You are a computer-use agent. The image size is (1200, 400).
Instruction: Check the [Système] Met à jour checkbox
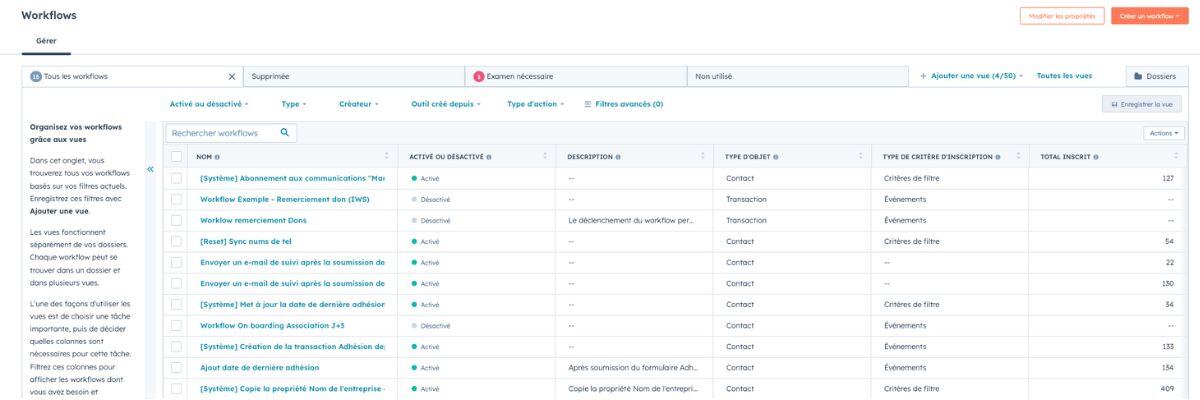(177, 304)
